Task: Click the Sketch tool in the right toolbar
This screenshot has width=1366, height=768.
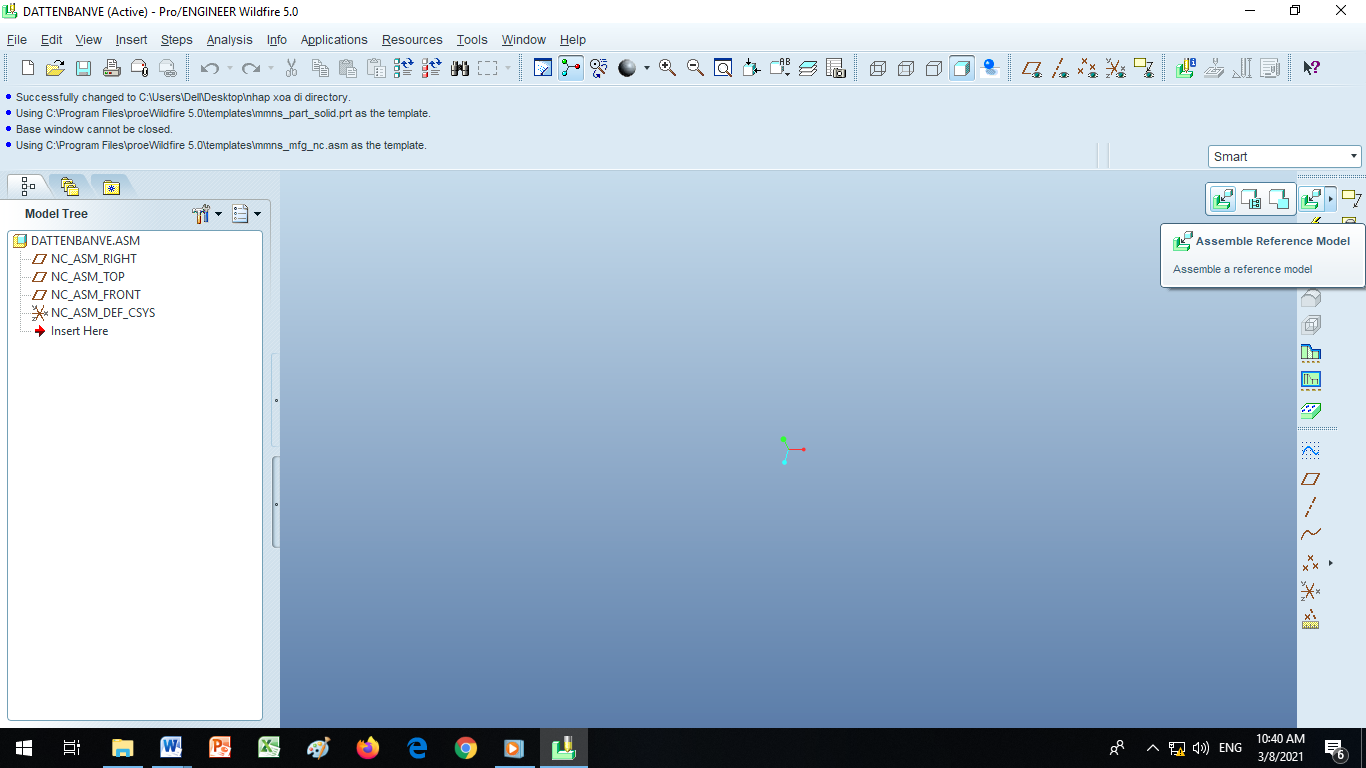Action: [1311, 450]
